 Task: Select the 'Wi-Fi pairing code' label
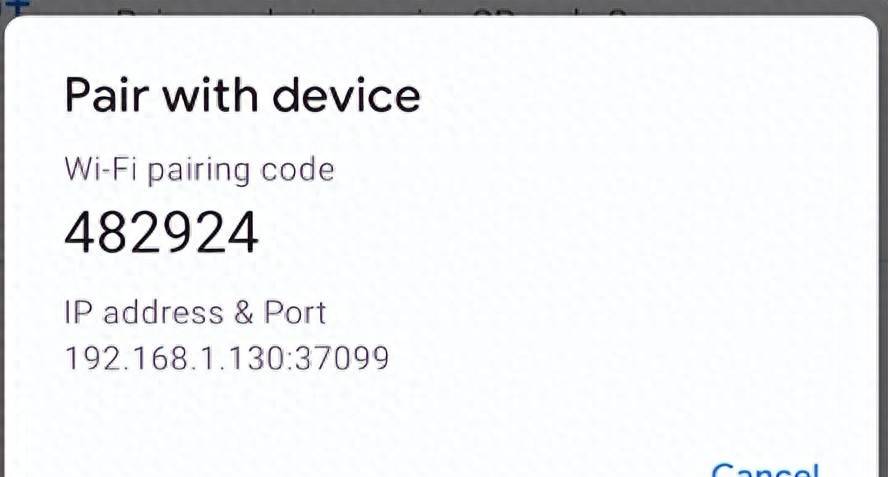click(x=199, y=169)
